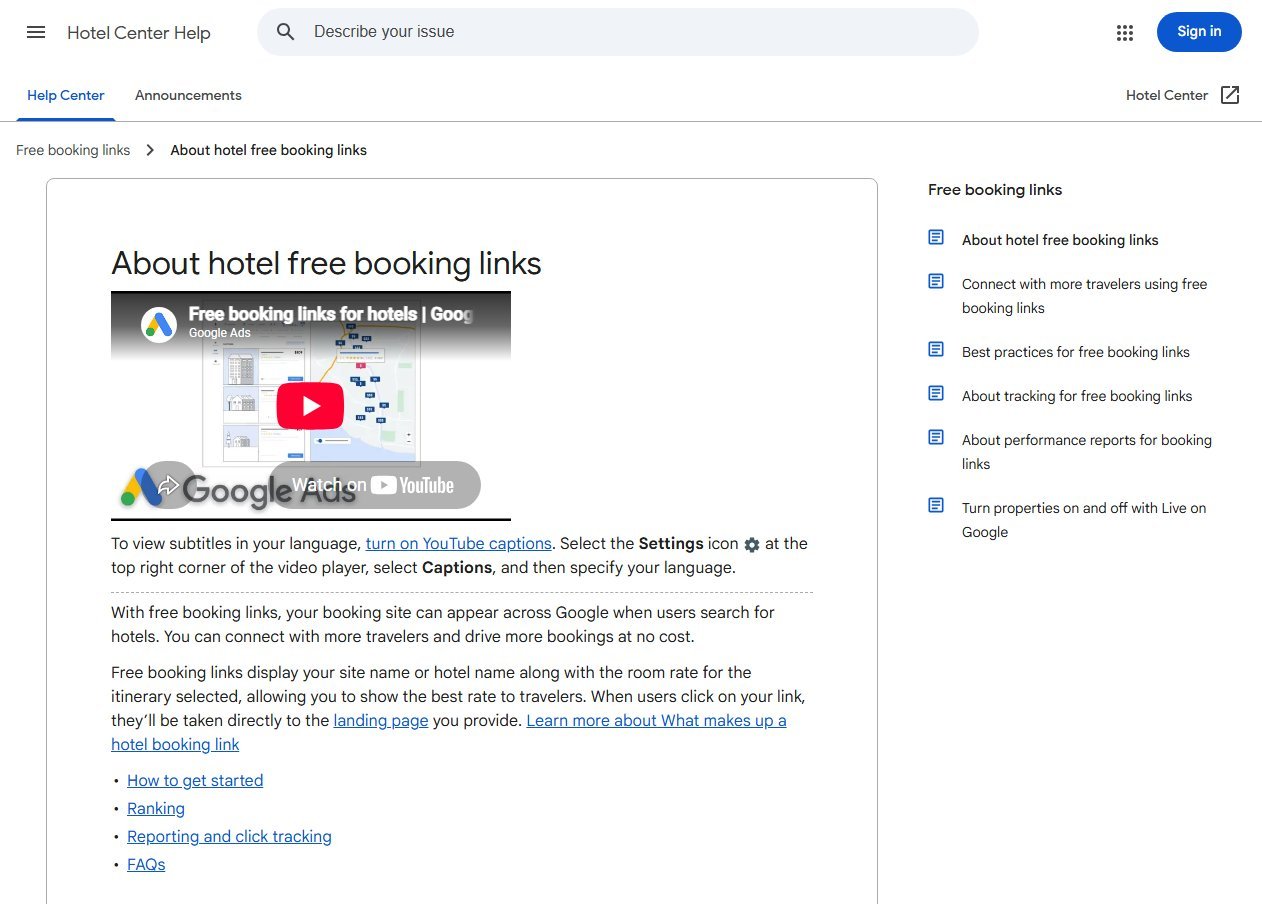Click the Hotel Center external-link icon
Image resolution: width=1262 pixels, height=904 pixels.
pos(1230,95)
